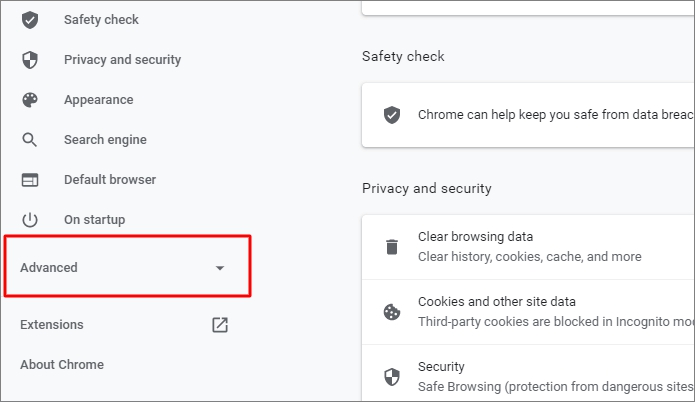Click the trash icon beside Clear browsing data
The height and width of the screenshot is (402, 695).
click(x=392, y=247)
